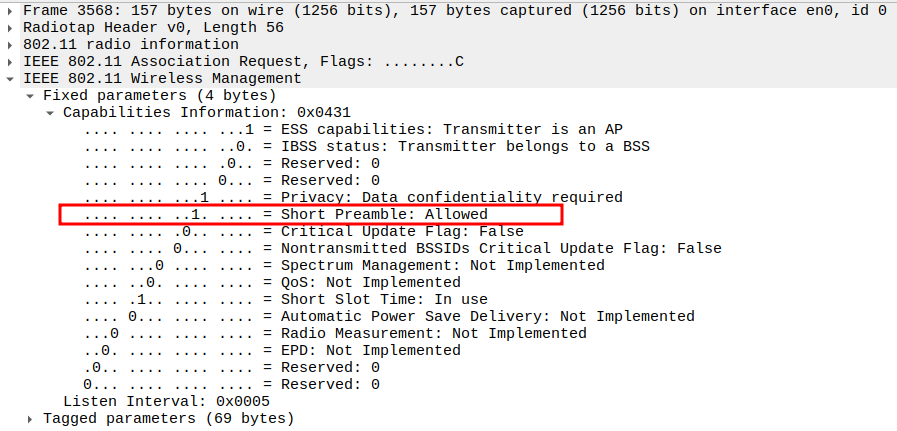This screenshot has height=431, width=897.
Task: Expand the IEEE 802.11 Association Request section
Action: 11,62
